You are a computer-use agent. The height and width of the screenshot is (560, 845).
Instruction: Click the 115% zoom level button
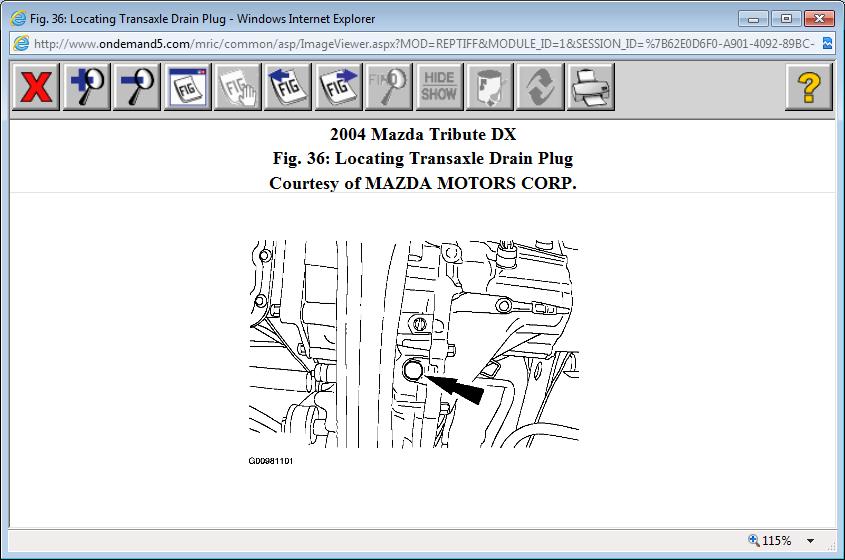click(770, 541)
